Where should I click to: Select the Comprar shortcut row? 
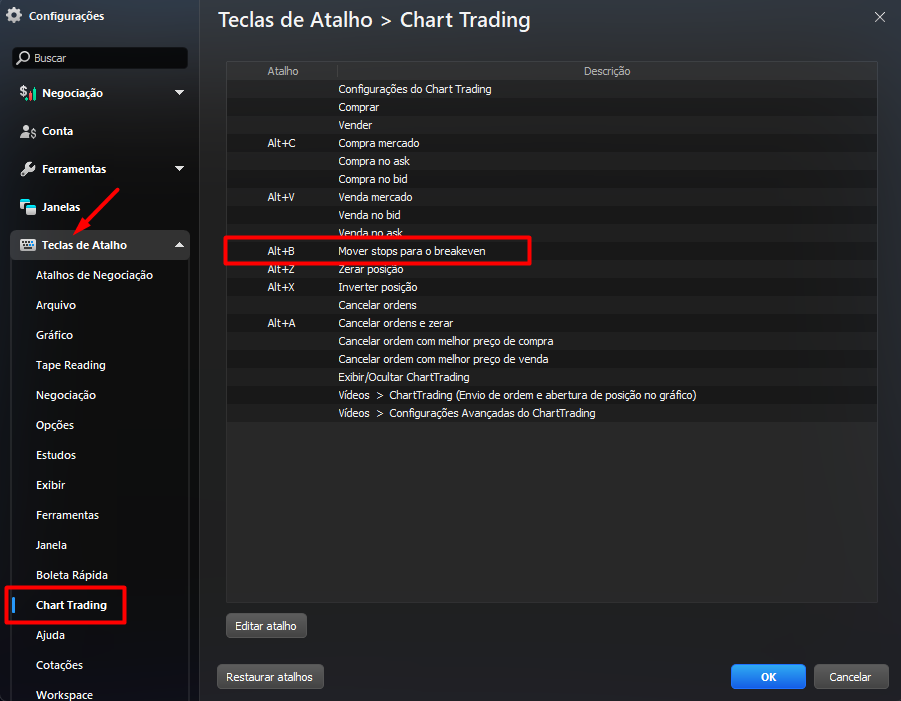(x=552, y=107)
